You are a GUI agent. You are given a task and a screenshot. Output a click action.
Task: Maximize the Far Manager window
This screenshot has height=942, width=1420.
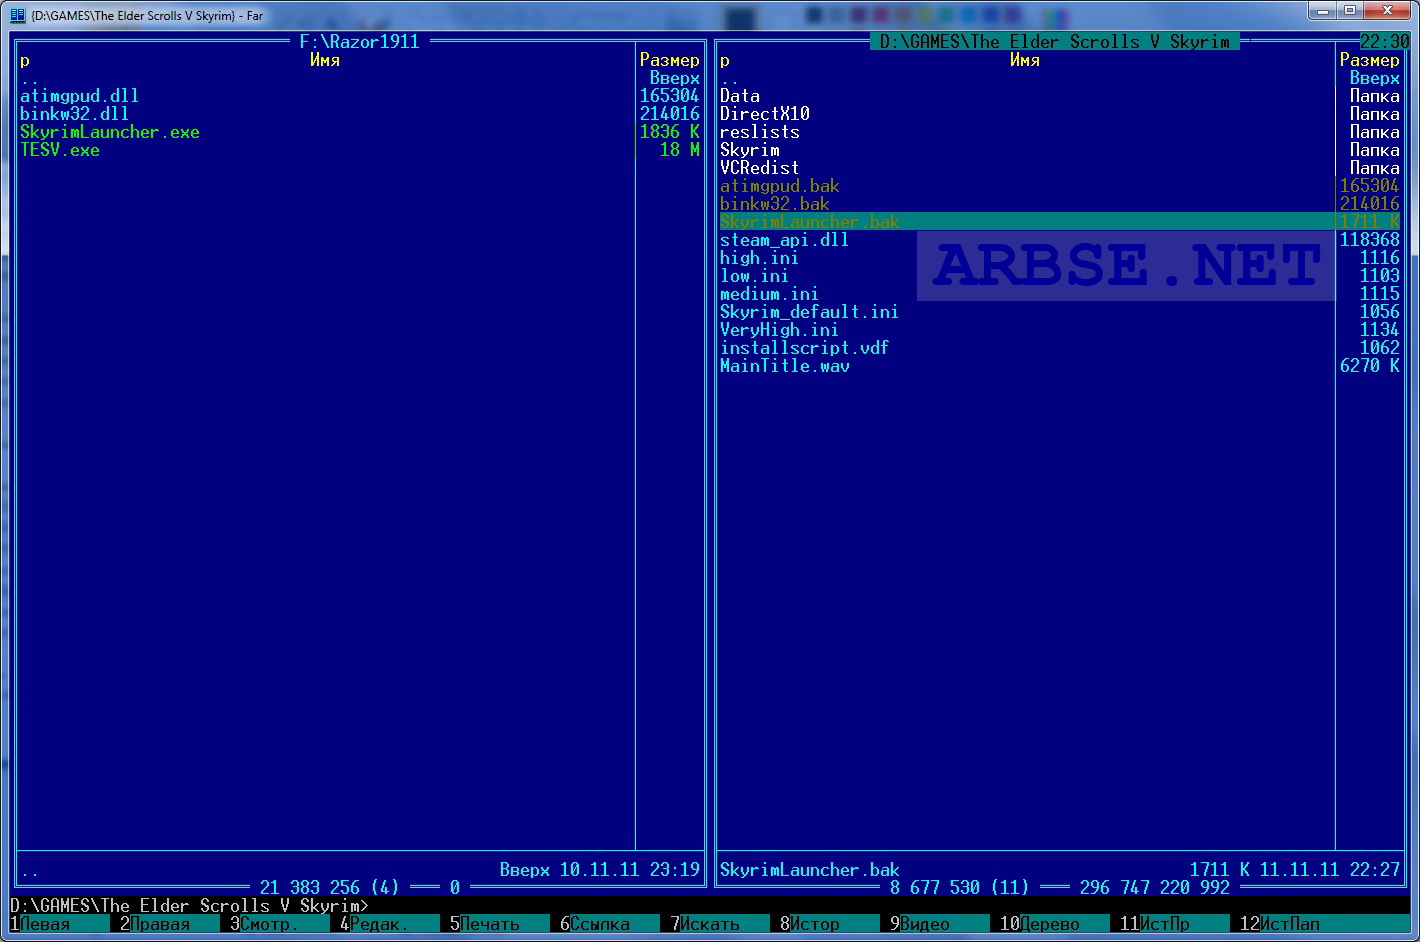coord(1350,10)
